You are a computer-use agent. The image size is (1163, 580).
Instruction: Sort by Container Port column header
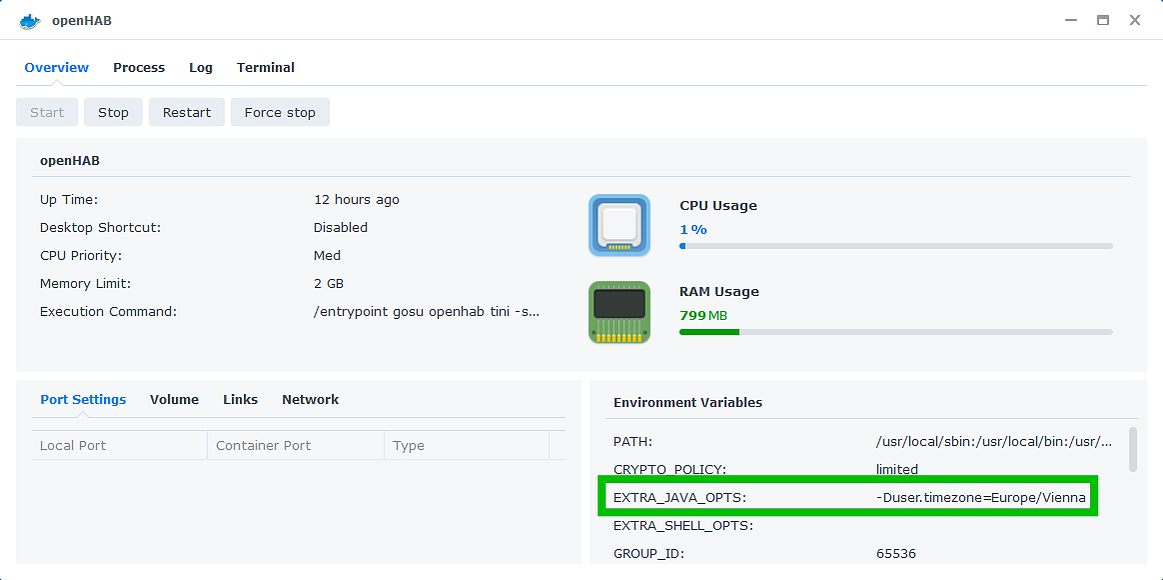coord(296,446)
